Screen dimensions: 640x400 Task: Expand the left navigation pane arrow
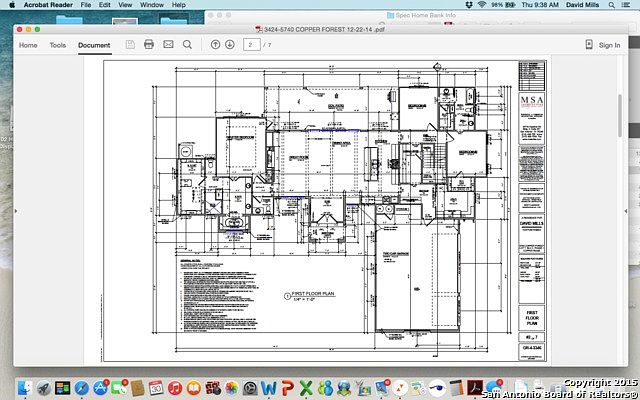[16, 211]
